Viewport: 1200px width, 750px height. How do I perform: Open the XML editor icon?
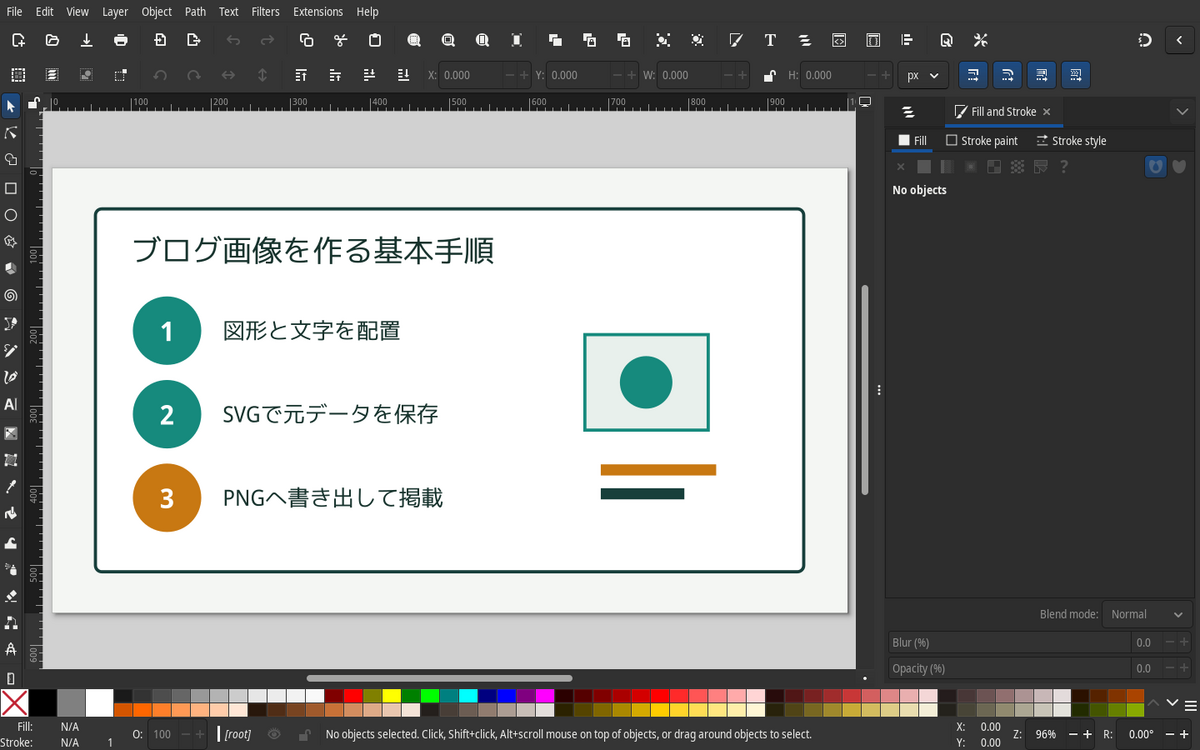click(x=839, y=40)
